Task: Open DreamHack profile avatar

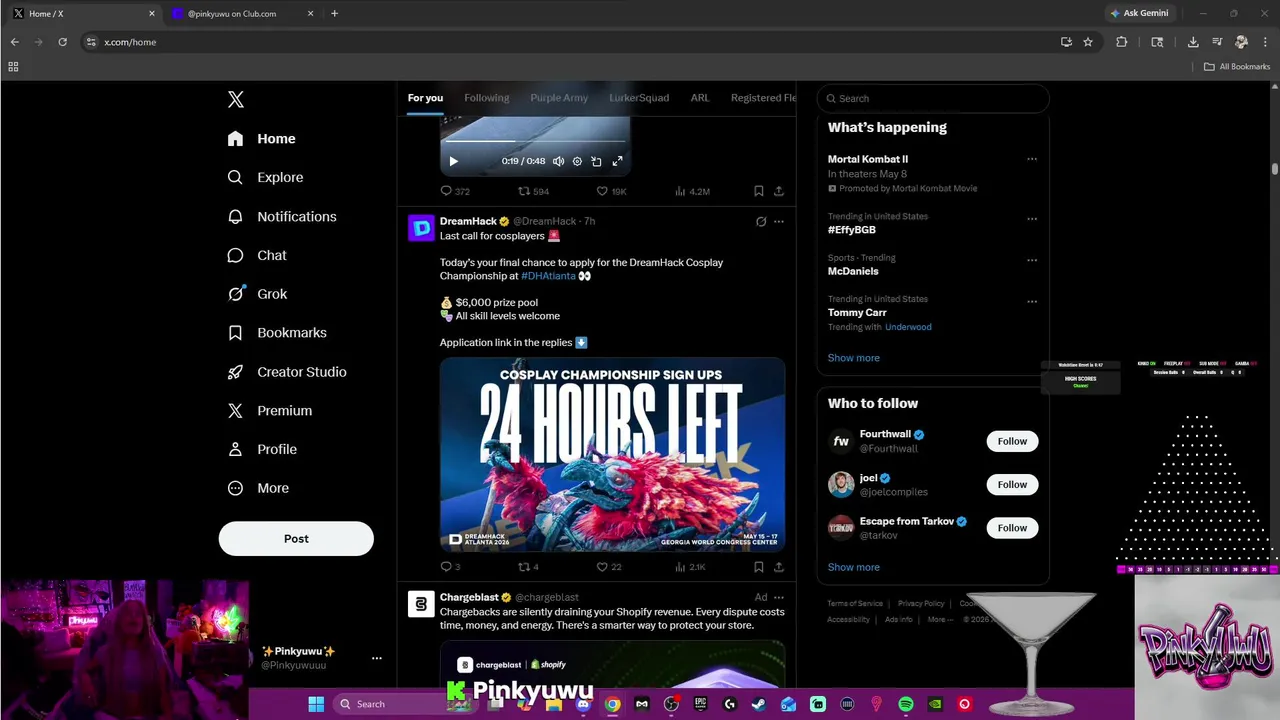Action: 421,228
